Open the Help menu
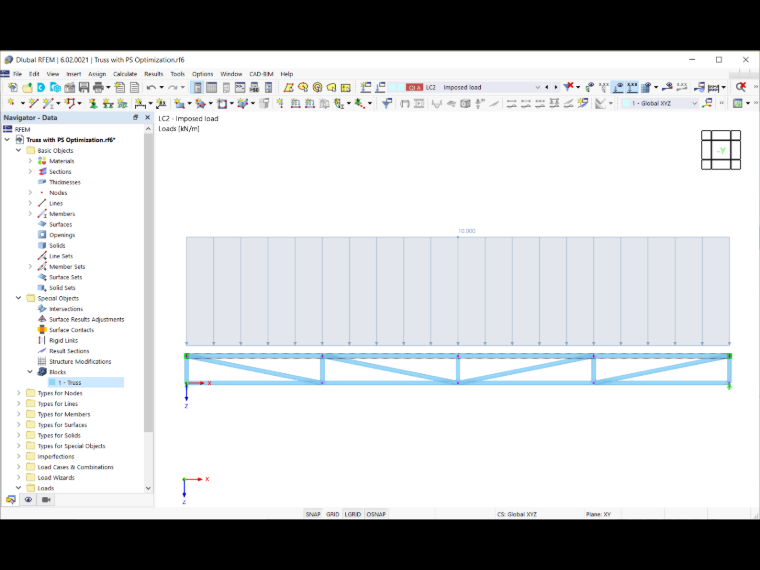Screen dimensions: 760x570 [286, 74]
